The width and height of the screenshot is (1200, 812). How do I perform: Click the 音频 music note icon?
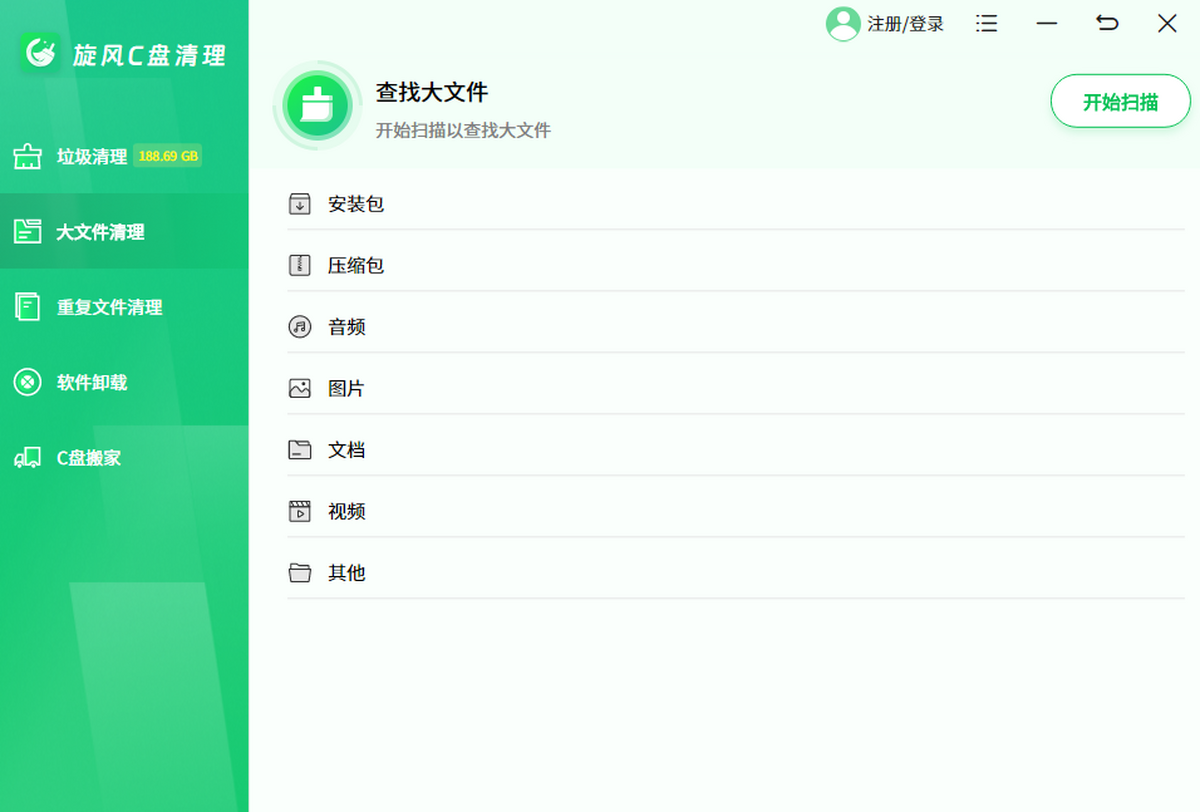tap(300, 327)
